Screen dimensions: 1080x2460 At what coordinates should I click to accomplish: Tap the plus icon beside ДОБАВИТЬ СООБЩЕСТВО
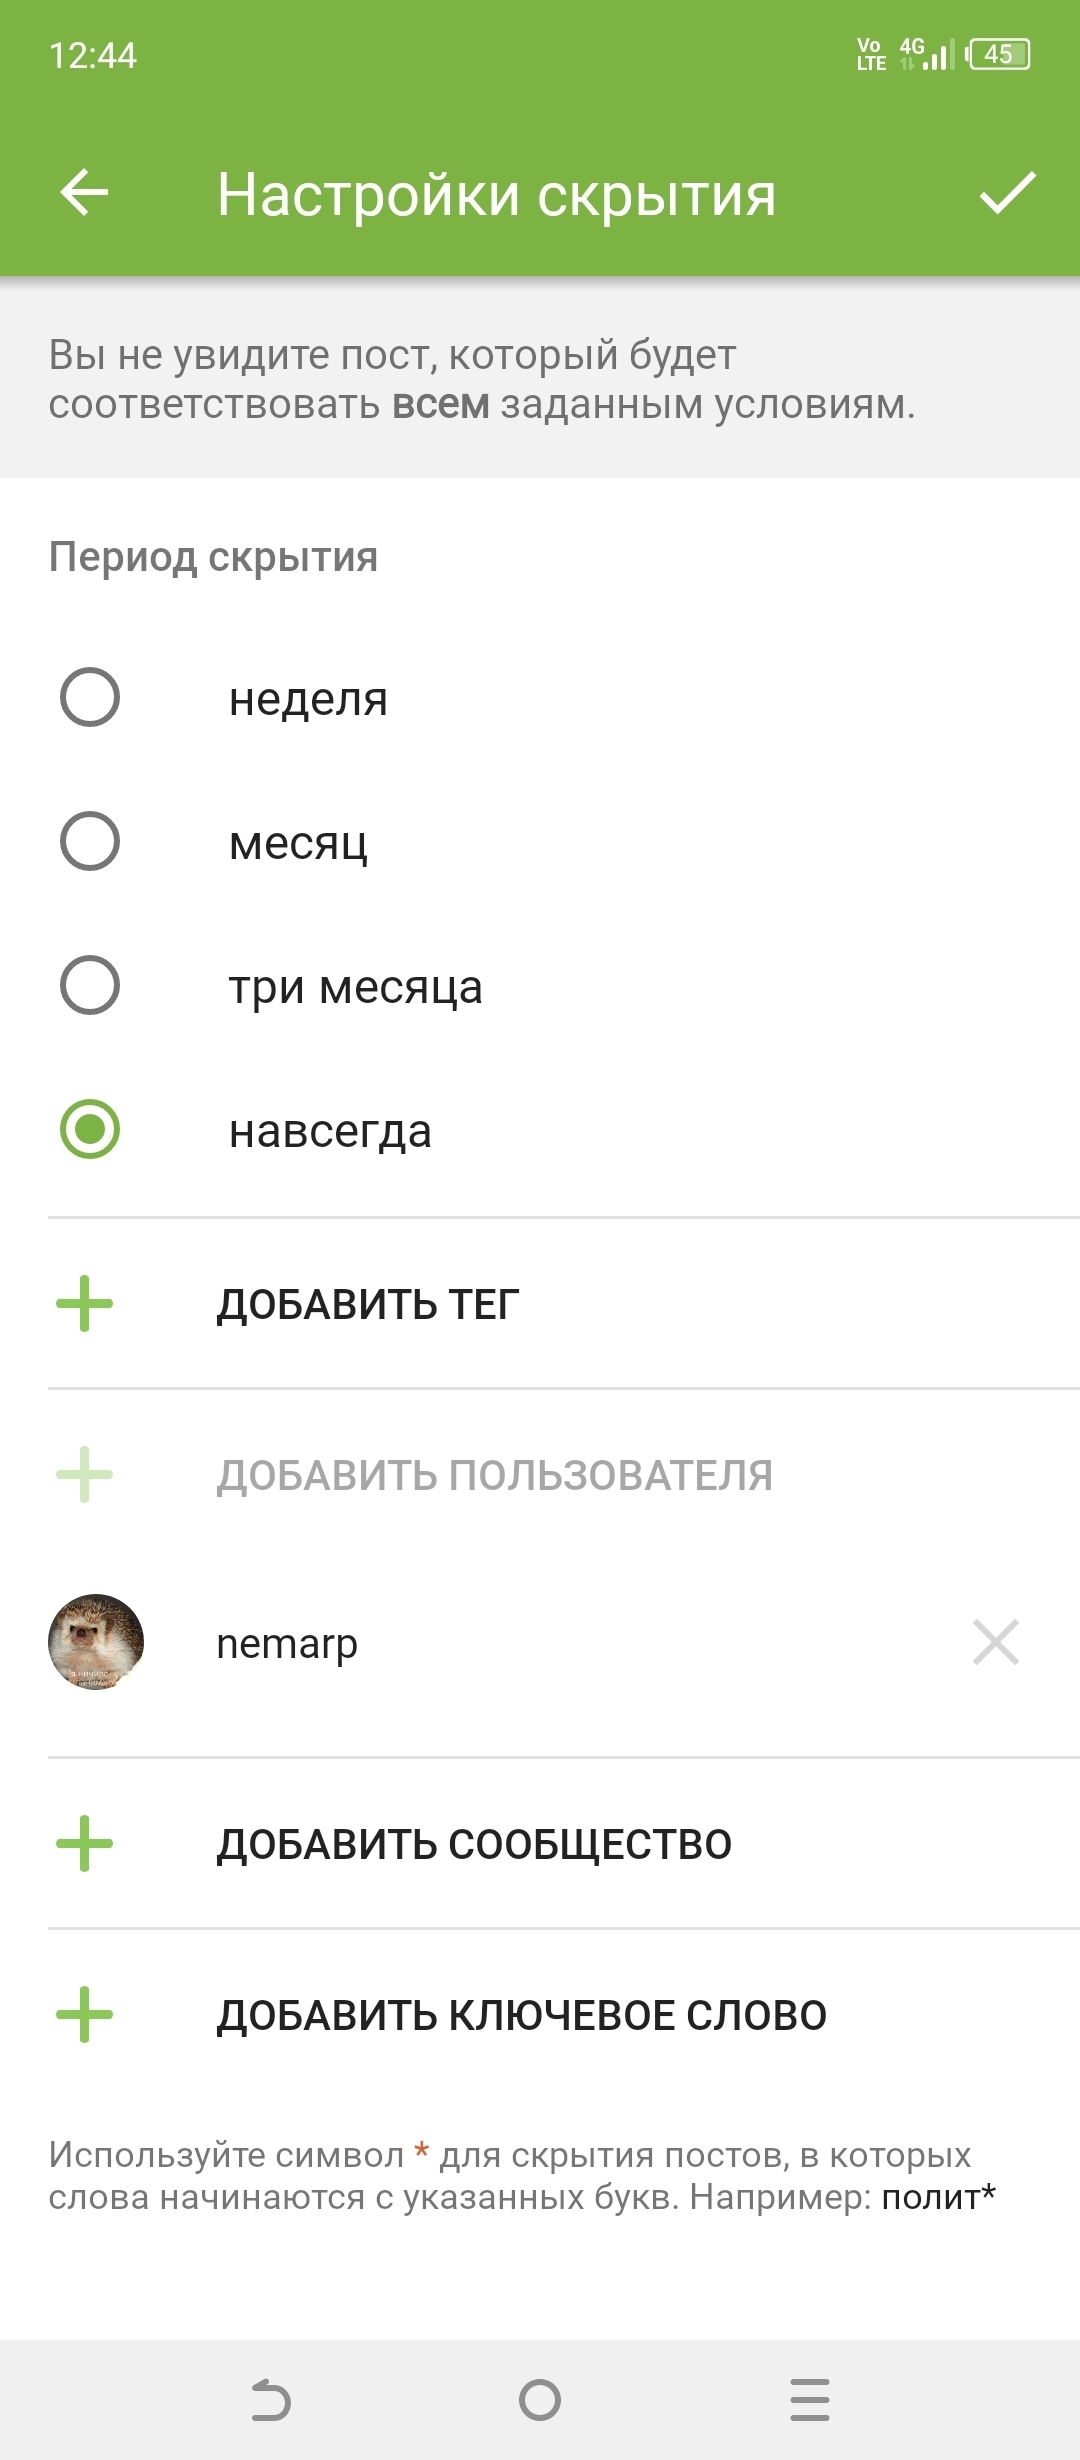pyautogui.click(x=85, y=1843)
